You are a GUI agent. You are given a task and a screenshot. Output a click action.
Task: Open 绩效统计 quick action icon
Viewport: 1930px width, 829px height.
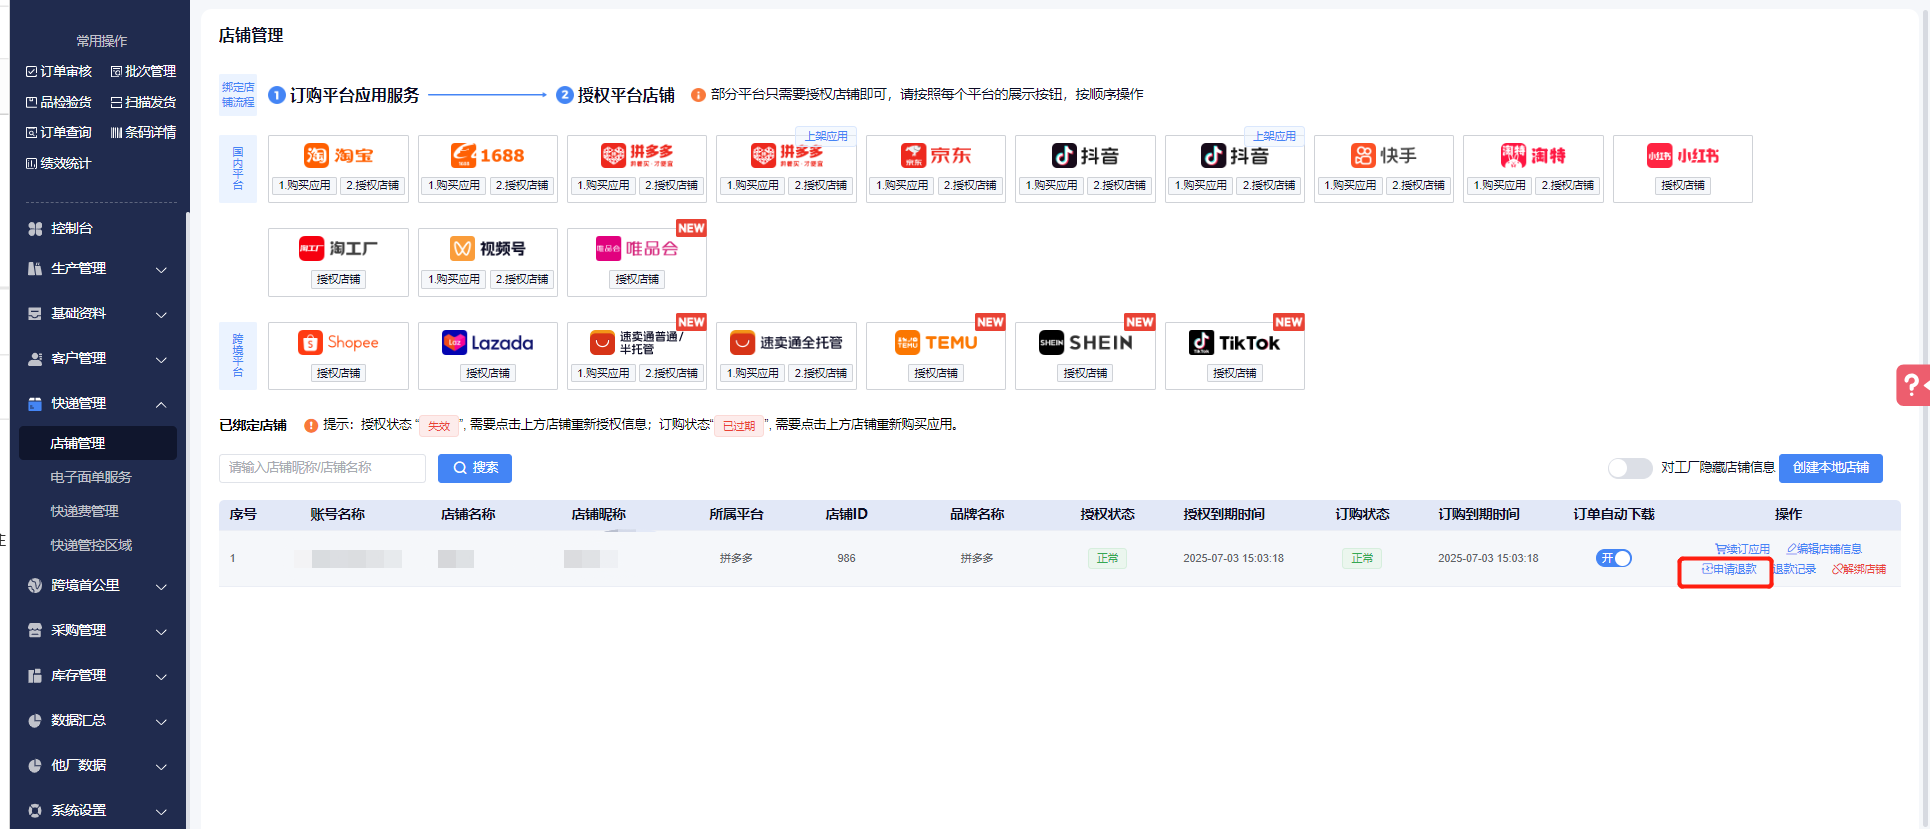pyautogui.click(x=31, y=163)
